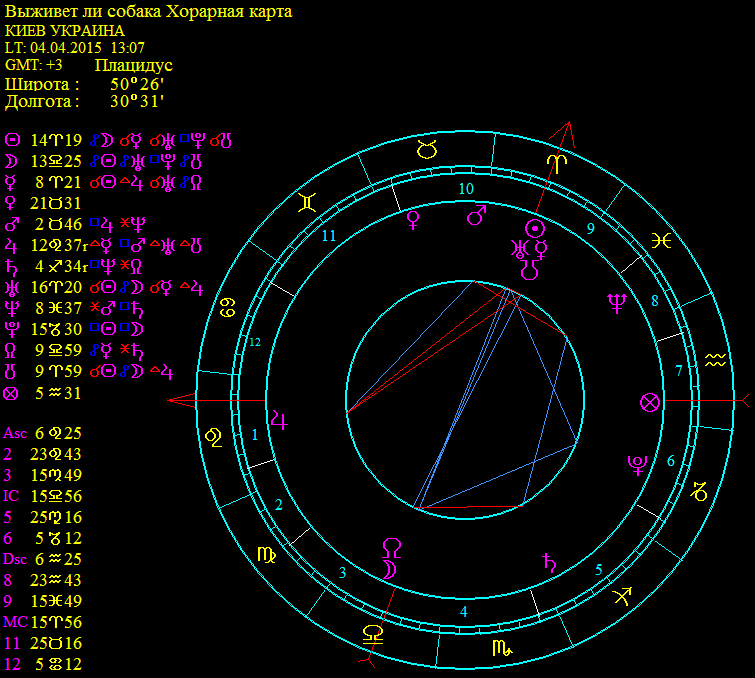Click the Moon symbol in the planet list

tap(11, 161)
